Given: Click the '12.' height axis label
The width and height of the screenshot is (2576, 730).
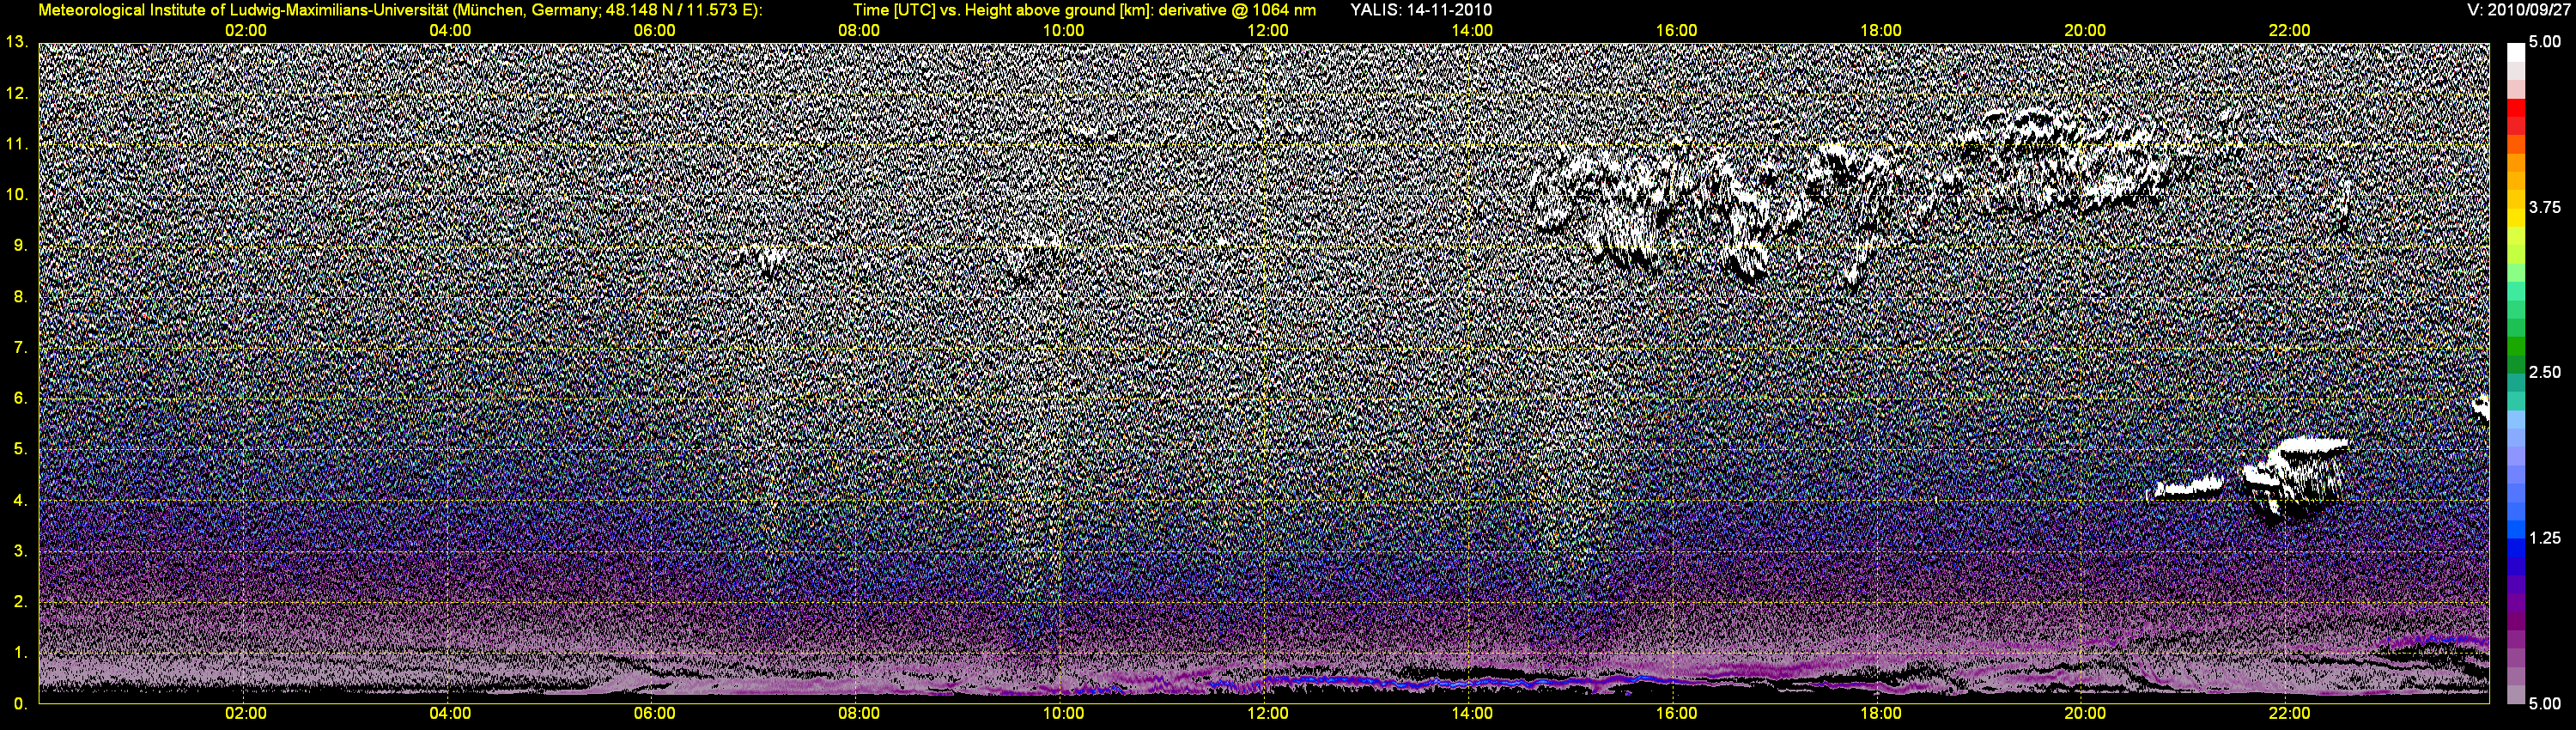Looking at the screenshot, I should [x=16, y=93].
